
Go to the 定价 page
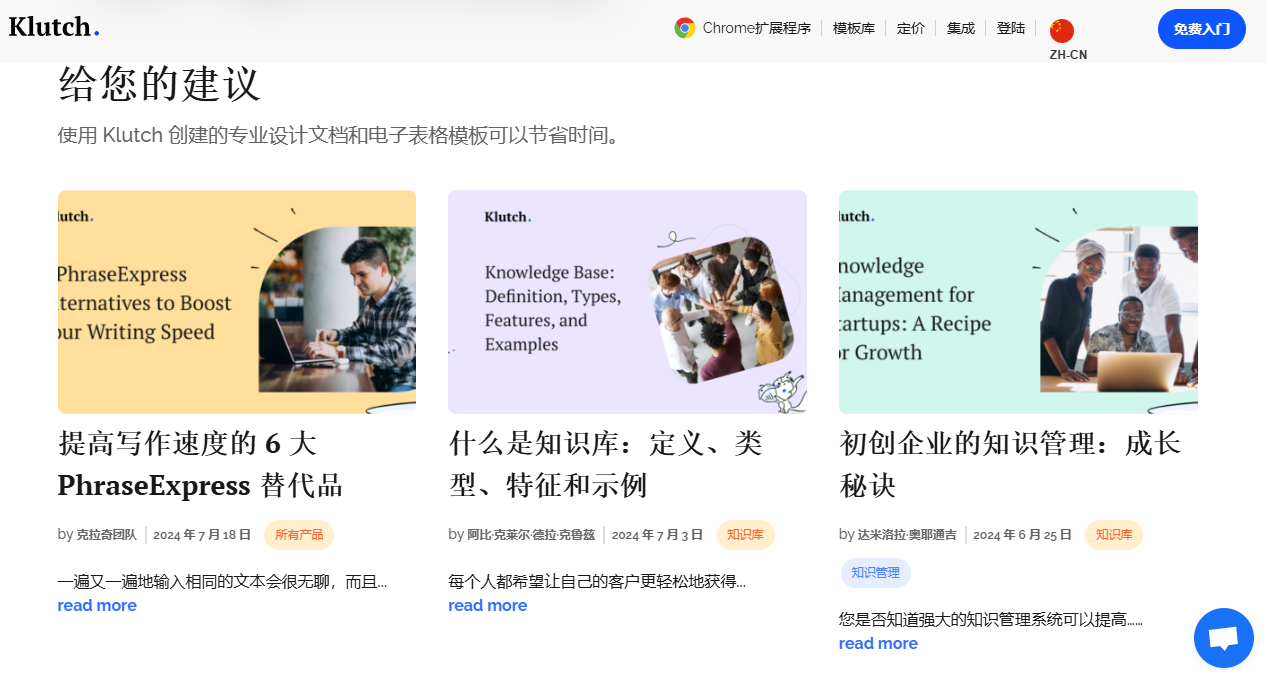click(x=911, y=28)
